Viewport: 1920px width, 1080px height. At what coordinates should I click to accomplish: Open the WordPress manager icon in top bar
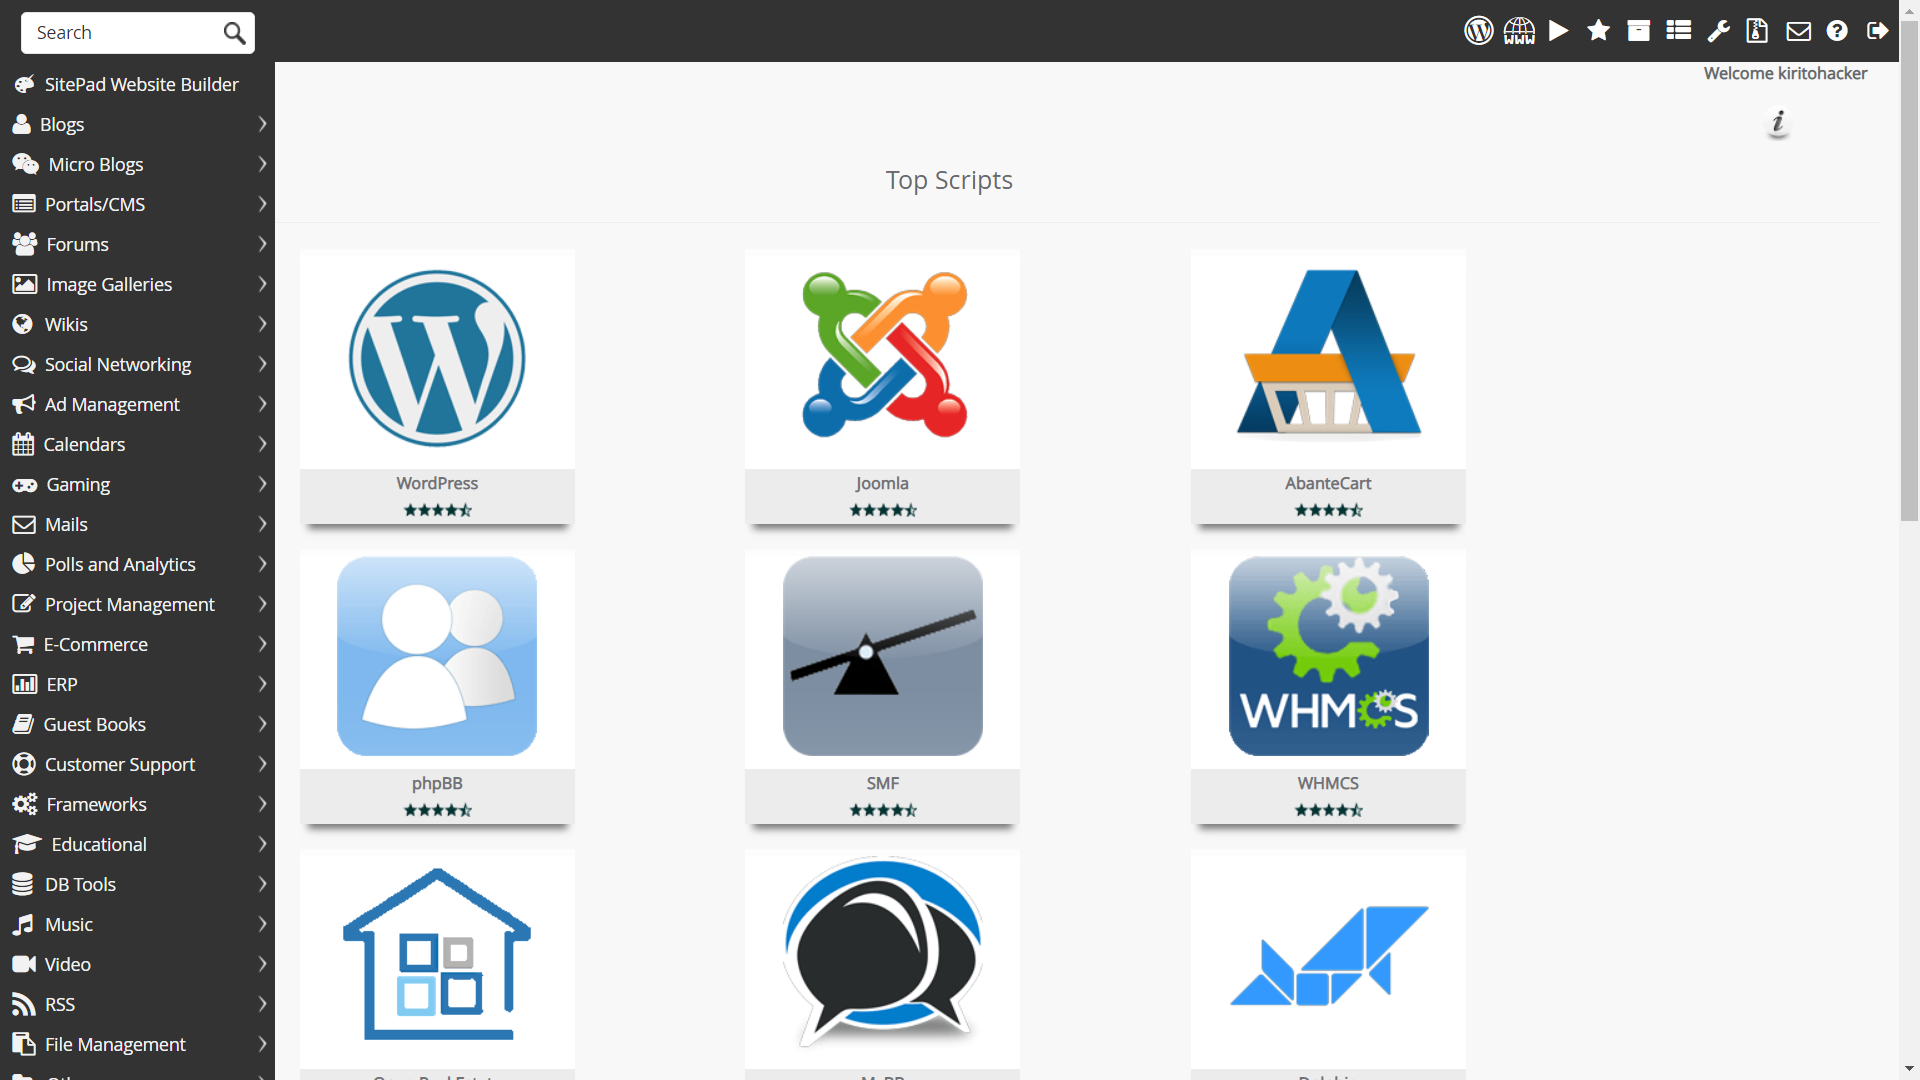1478,31
